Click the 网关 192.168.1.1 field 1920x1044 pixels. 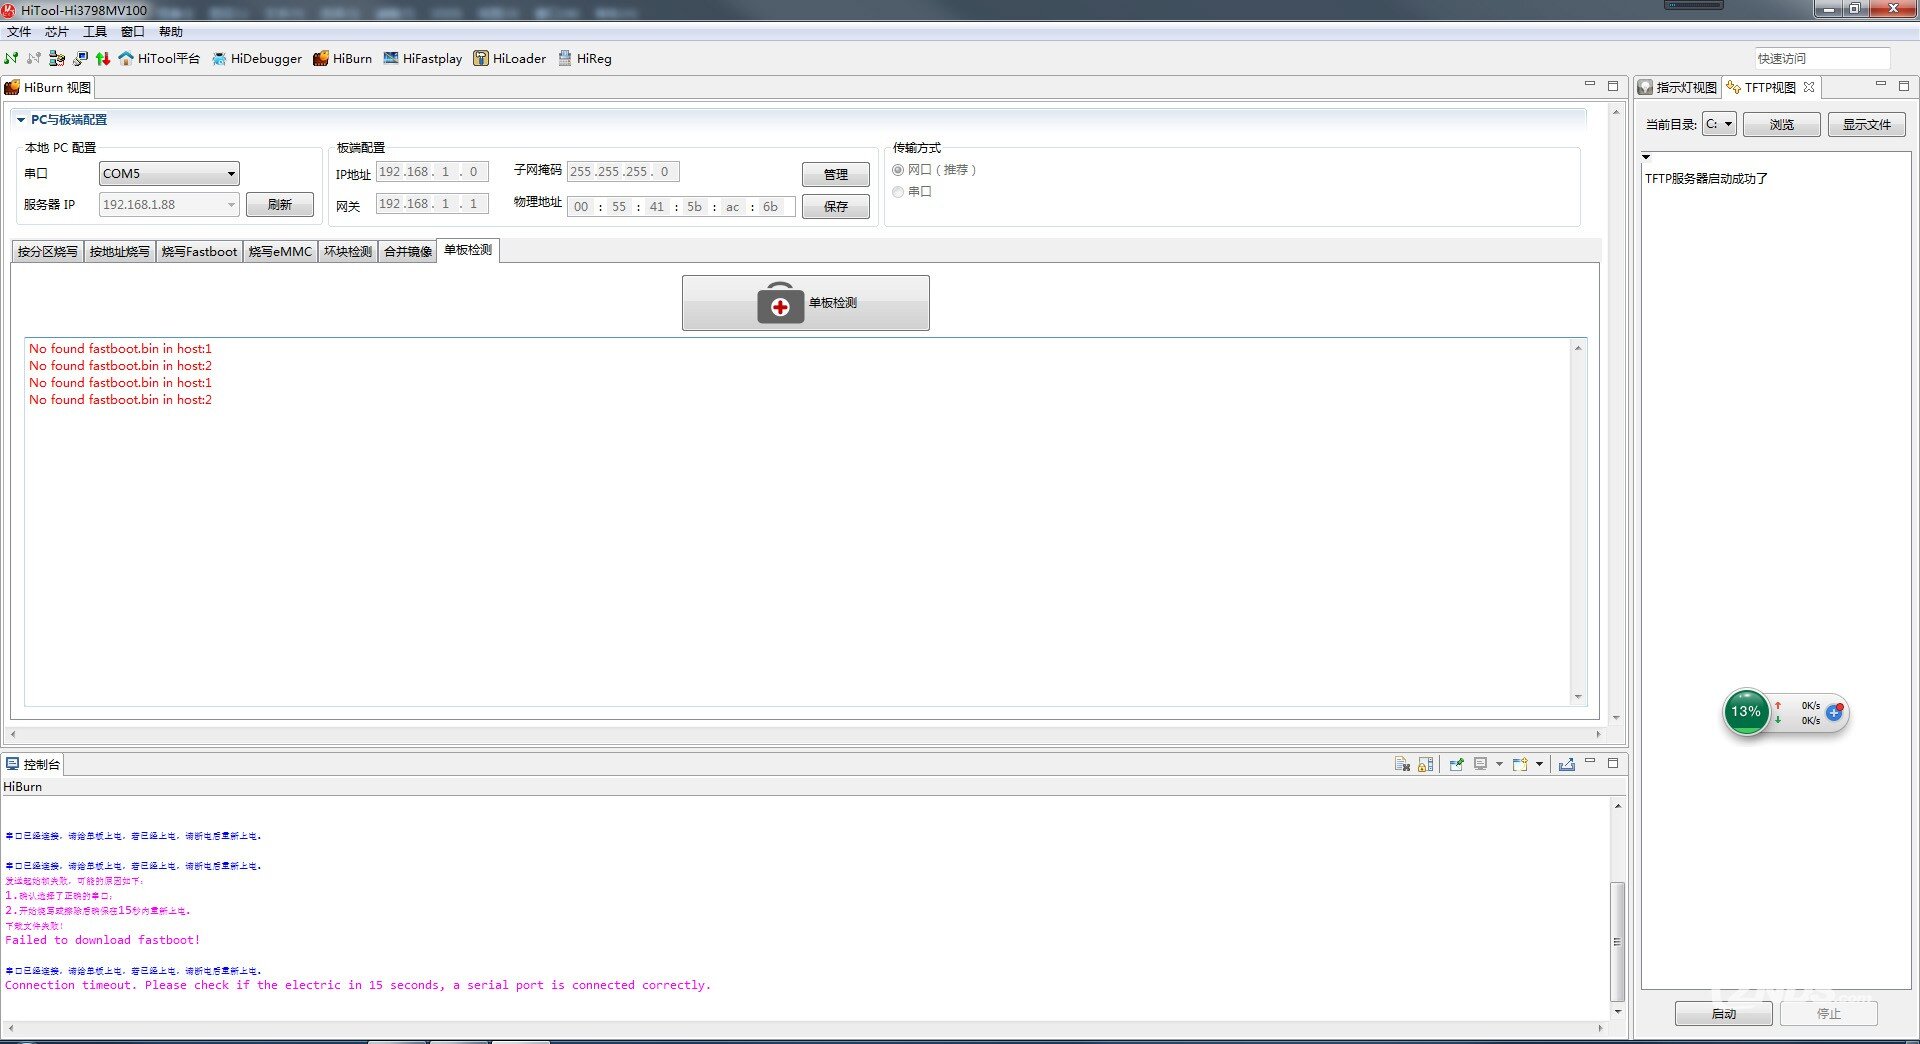point(432,204)
